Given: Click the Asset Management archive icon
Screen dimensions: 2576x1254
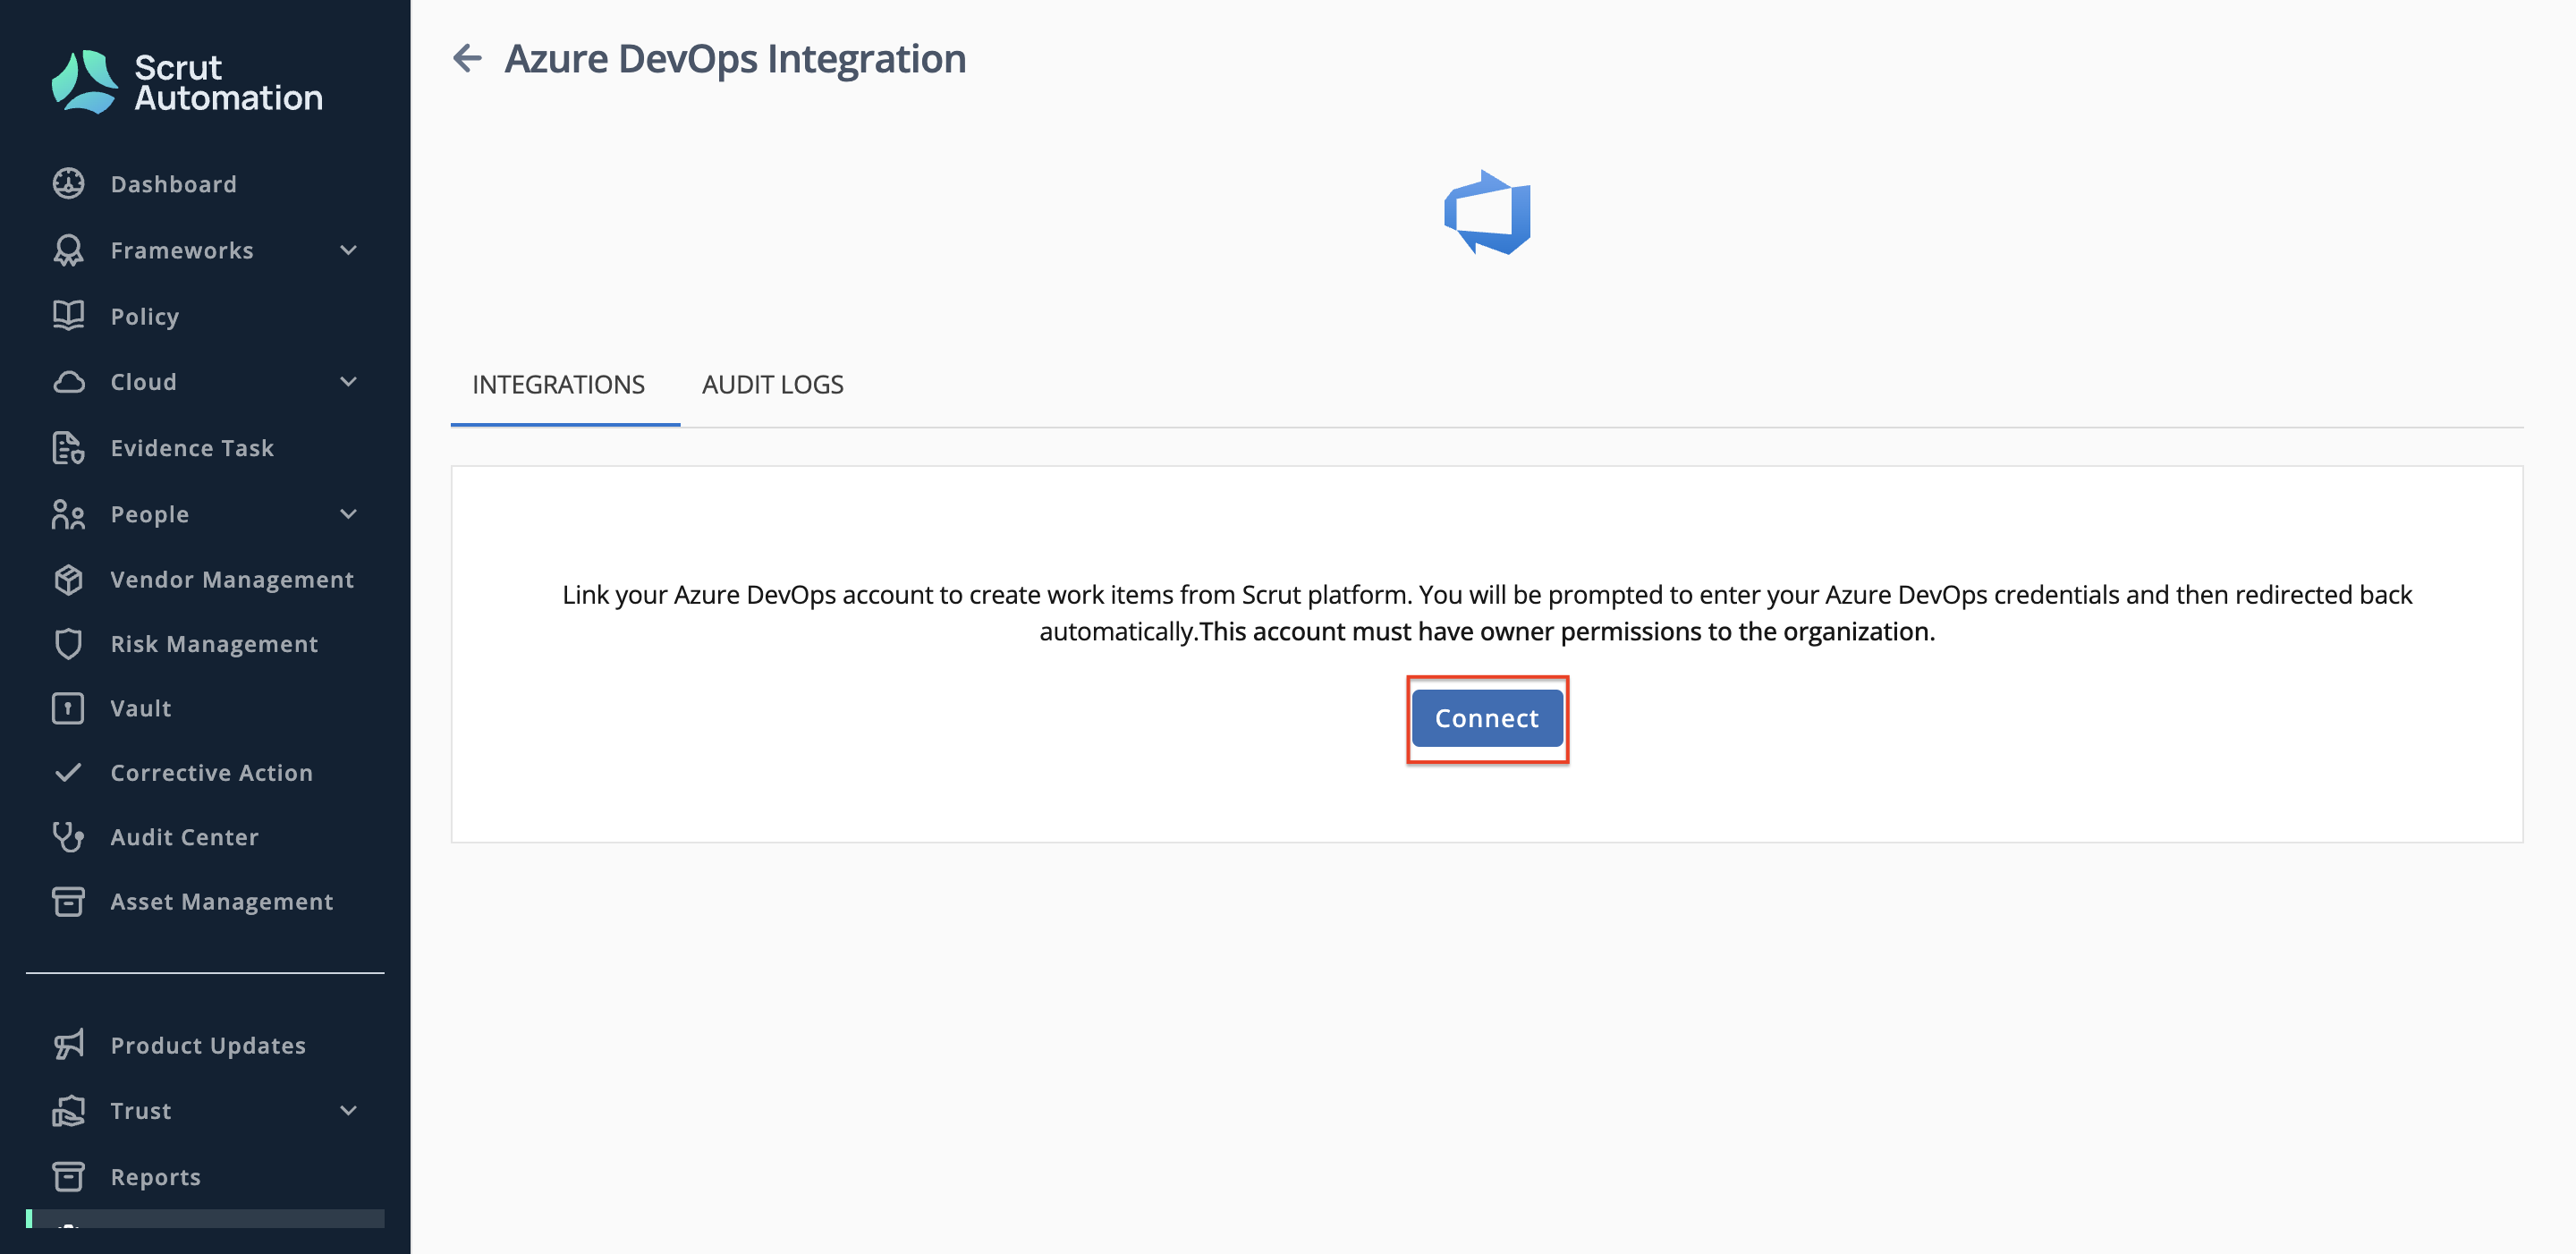Looking at the screenshot, I should click(68, 902).
